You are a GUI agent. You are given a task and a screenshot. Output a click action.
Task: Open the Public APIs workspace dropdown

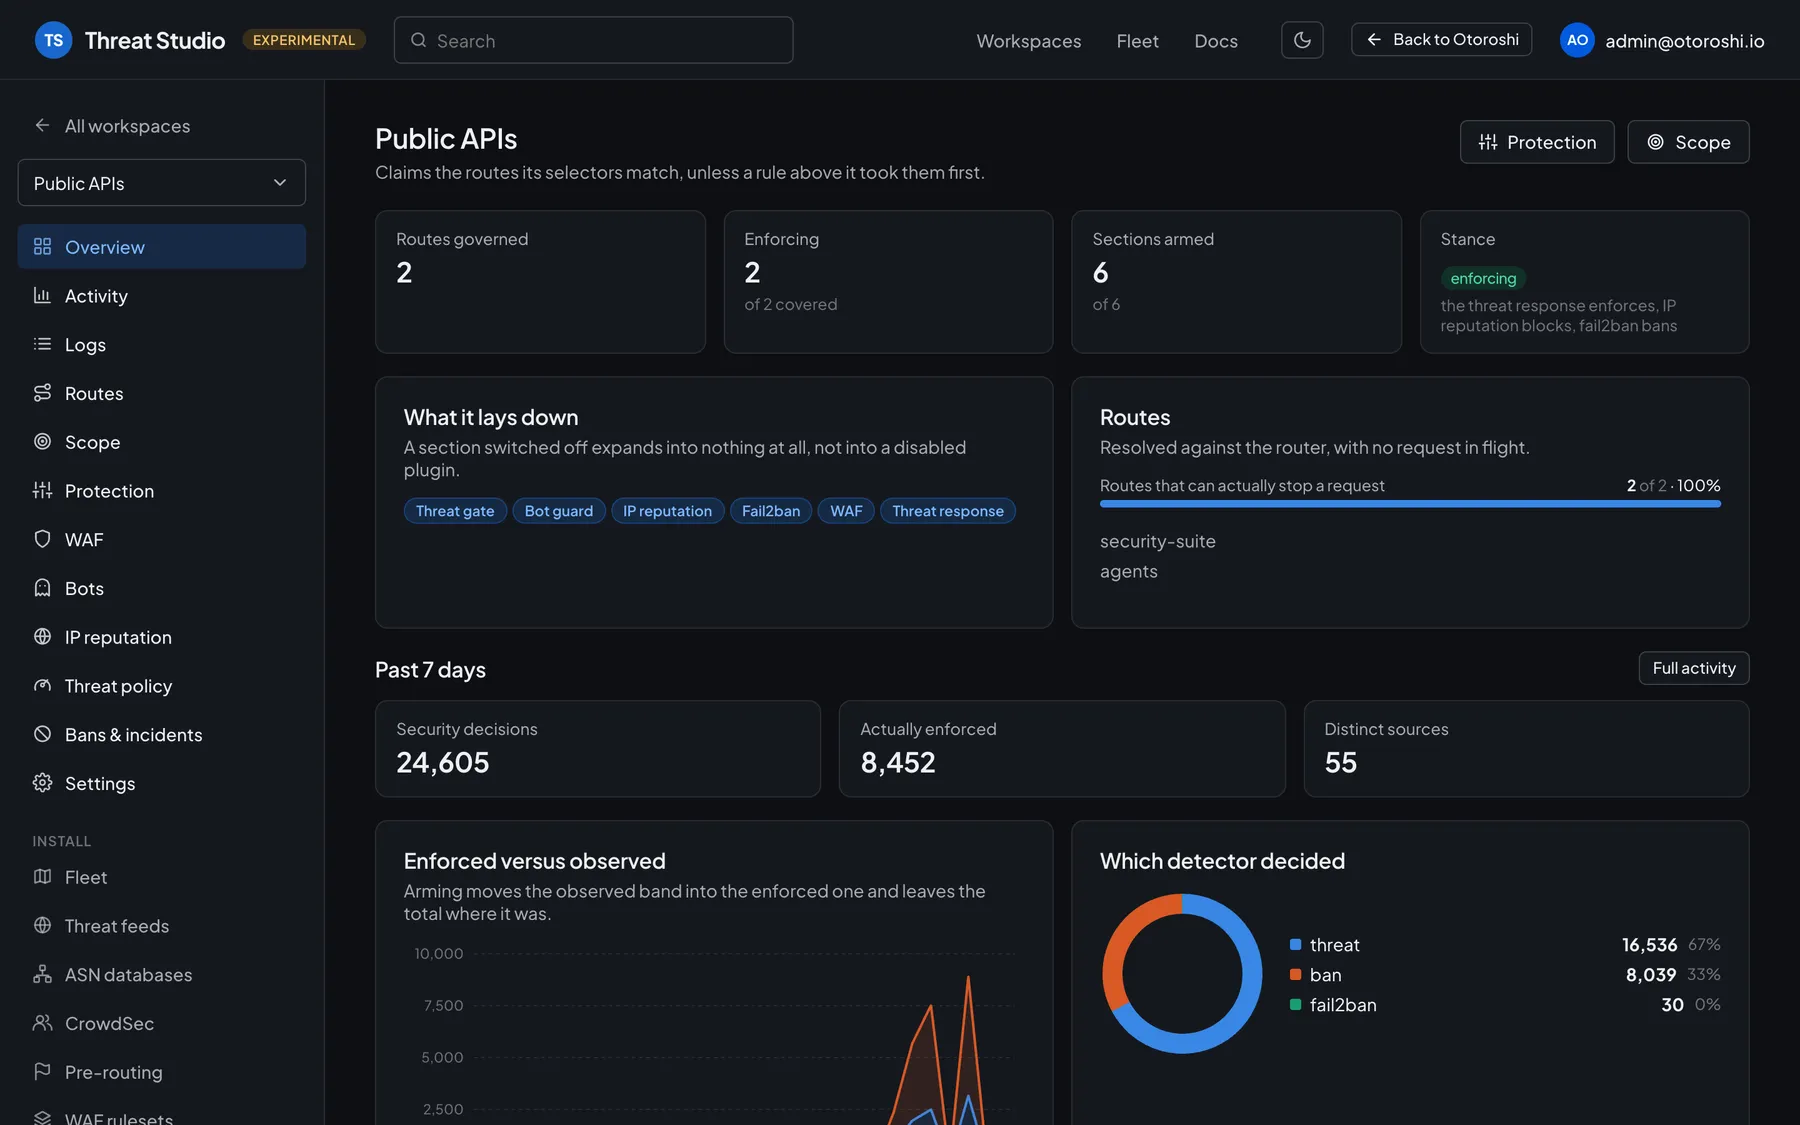(x=162, y=183)
